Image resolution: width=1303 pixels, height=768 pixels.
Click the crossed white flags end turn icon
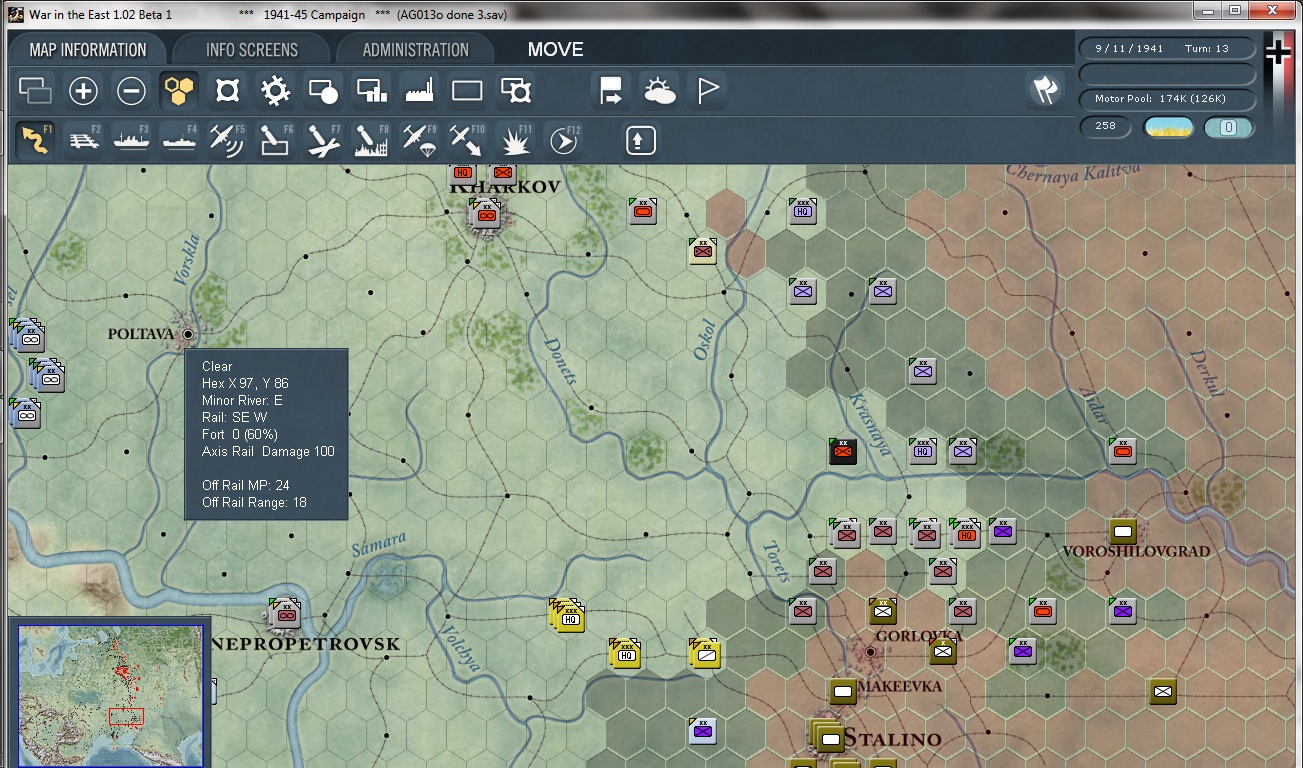coord(1045,91)
